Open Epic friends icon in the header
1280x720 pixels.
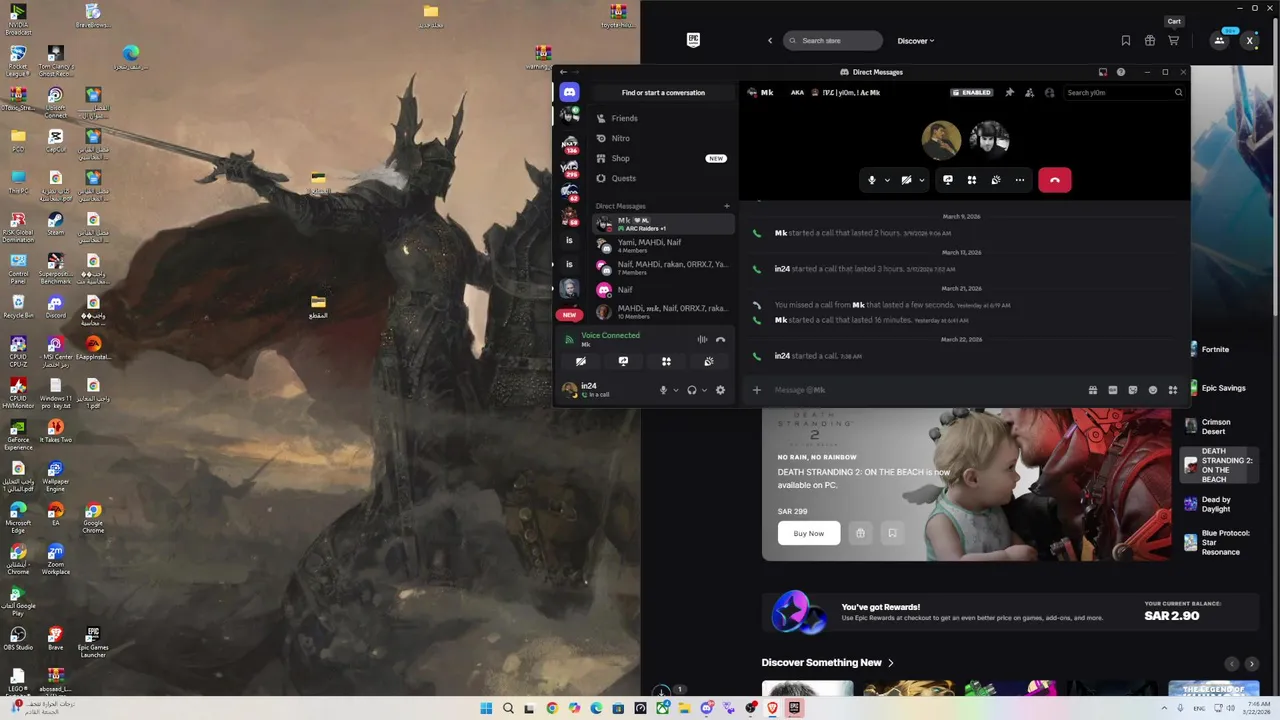pos(1219,41)
